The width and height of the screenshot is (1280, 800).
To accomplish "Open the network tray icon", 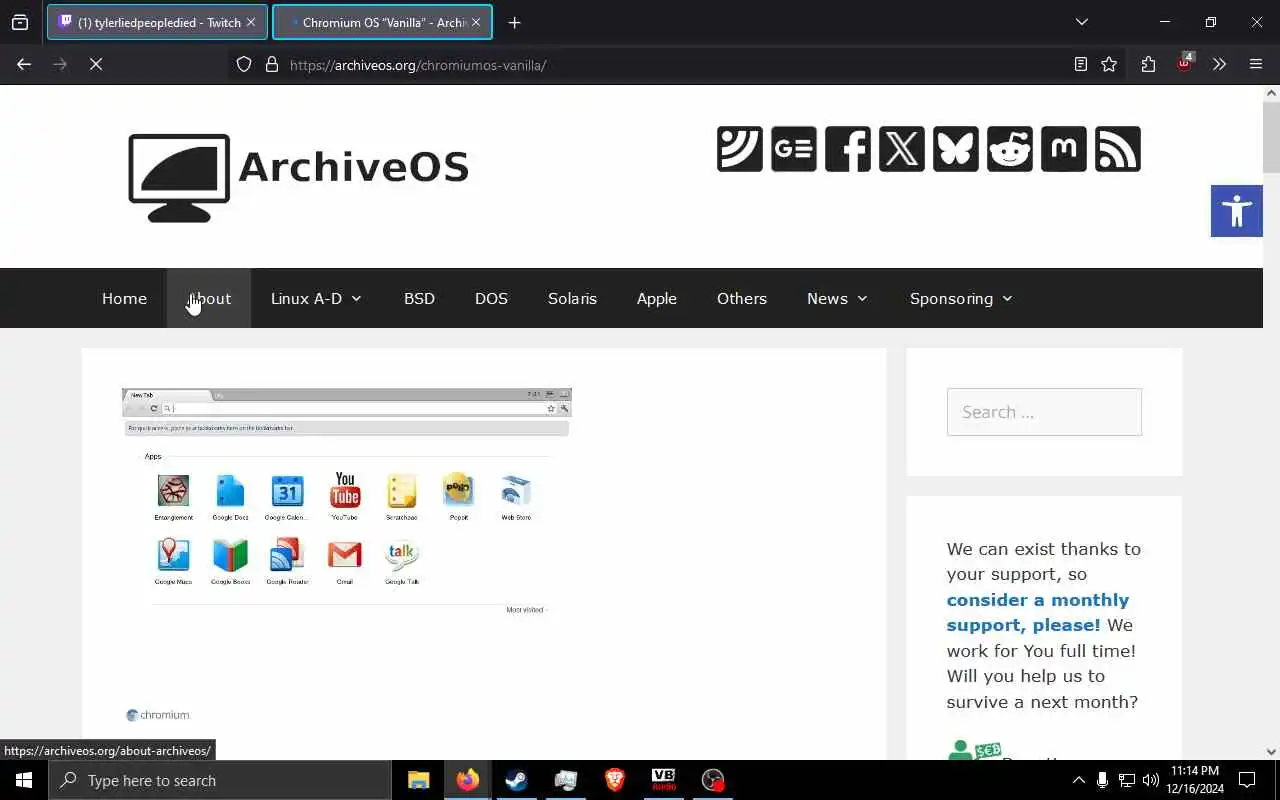I will tap(1126, 780).
